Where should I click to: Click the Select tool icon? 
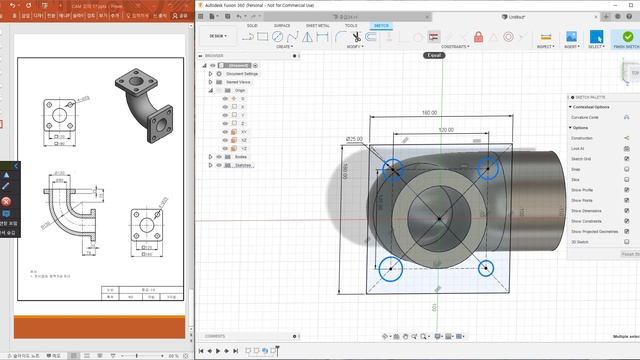pyautogui.click(x=596, y=37)
